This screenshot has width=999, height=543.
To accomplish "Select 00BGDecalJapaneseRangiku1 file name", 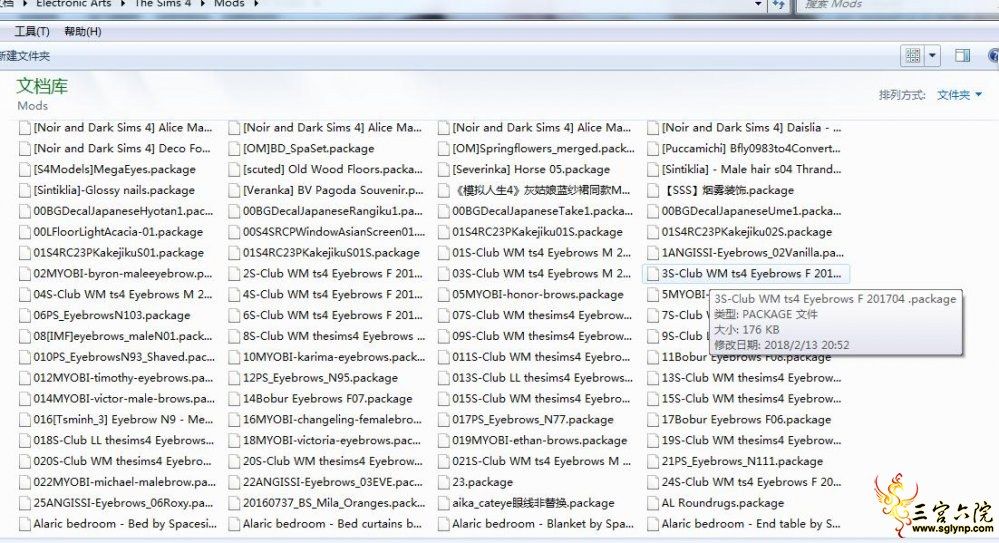I will [333, 211].
